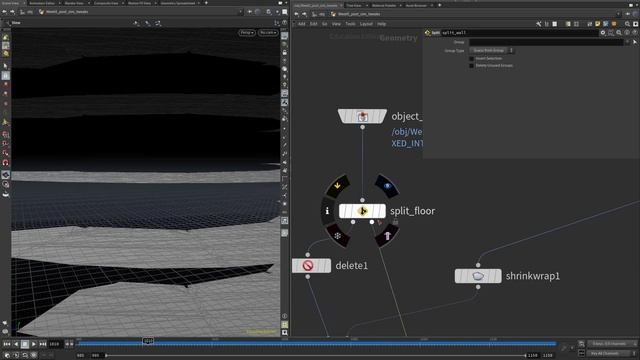Enable the Invert Selection checkbox

tap(471, 58)
